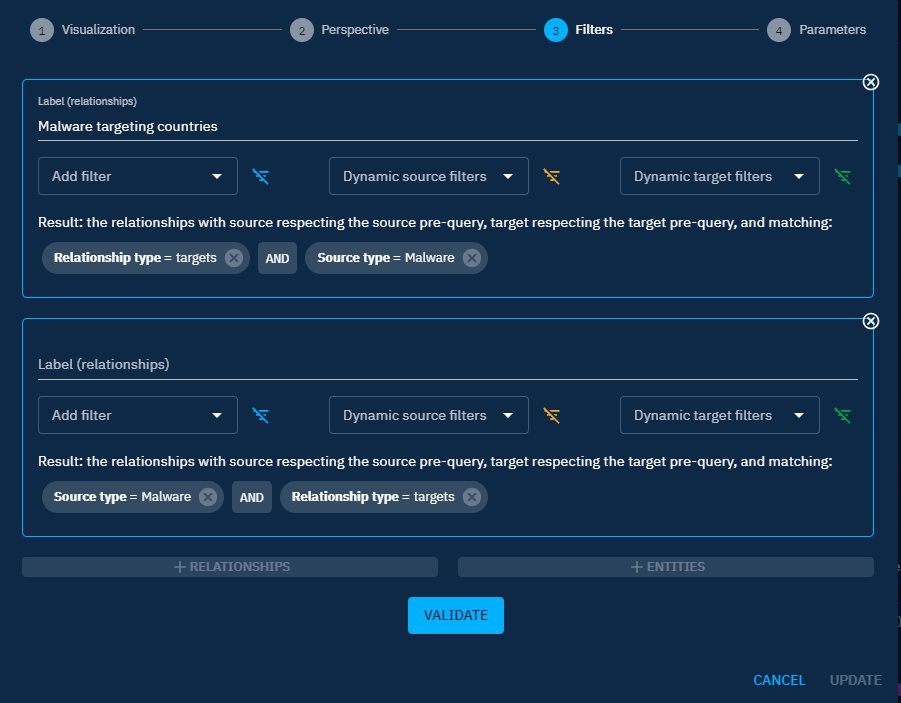Toggle the AND operator in first block
This screenshot has height=703, width=901.
pos(277,258)
